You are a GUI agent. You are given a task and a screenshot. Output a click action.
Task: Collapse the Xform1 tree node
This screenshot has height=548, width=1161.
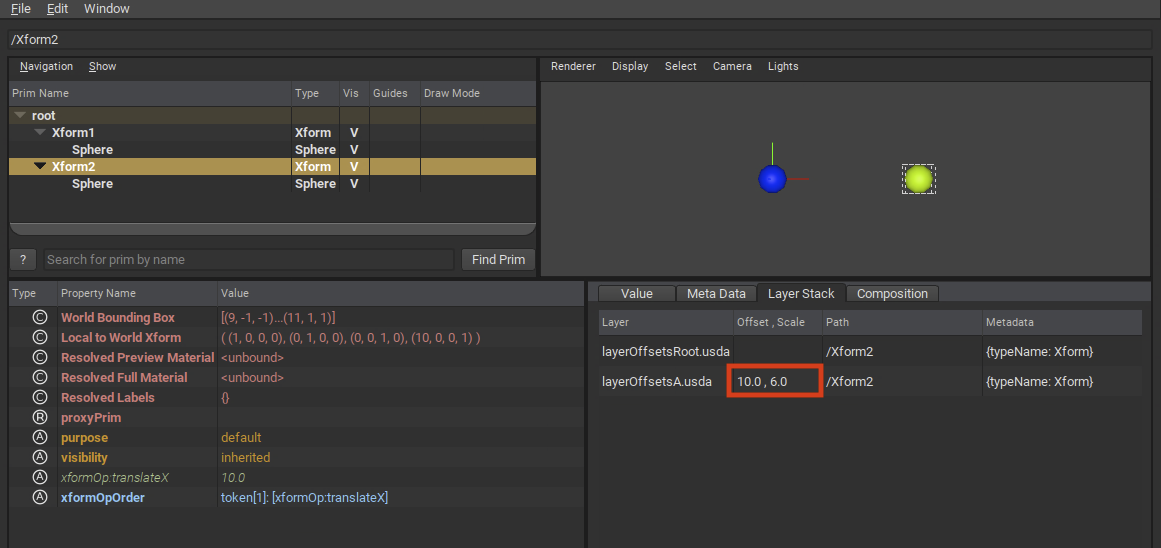tap(40, 132)
